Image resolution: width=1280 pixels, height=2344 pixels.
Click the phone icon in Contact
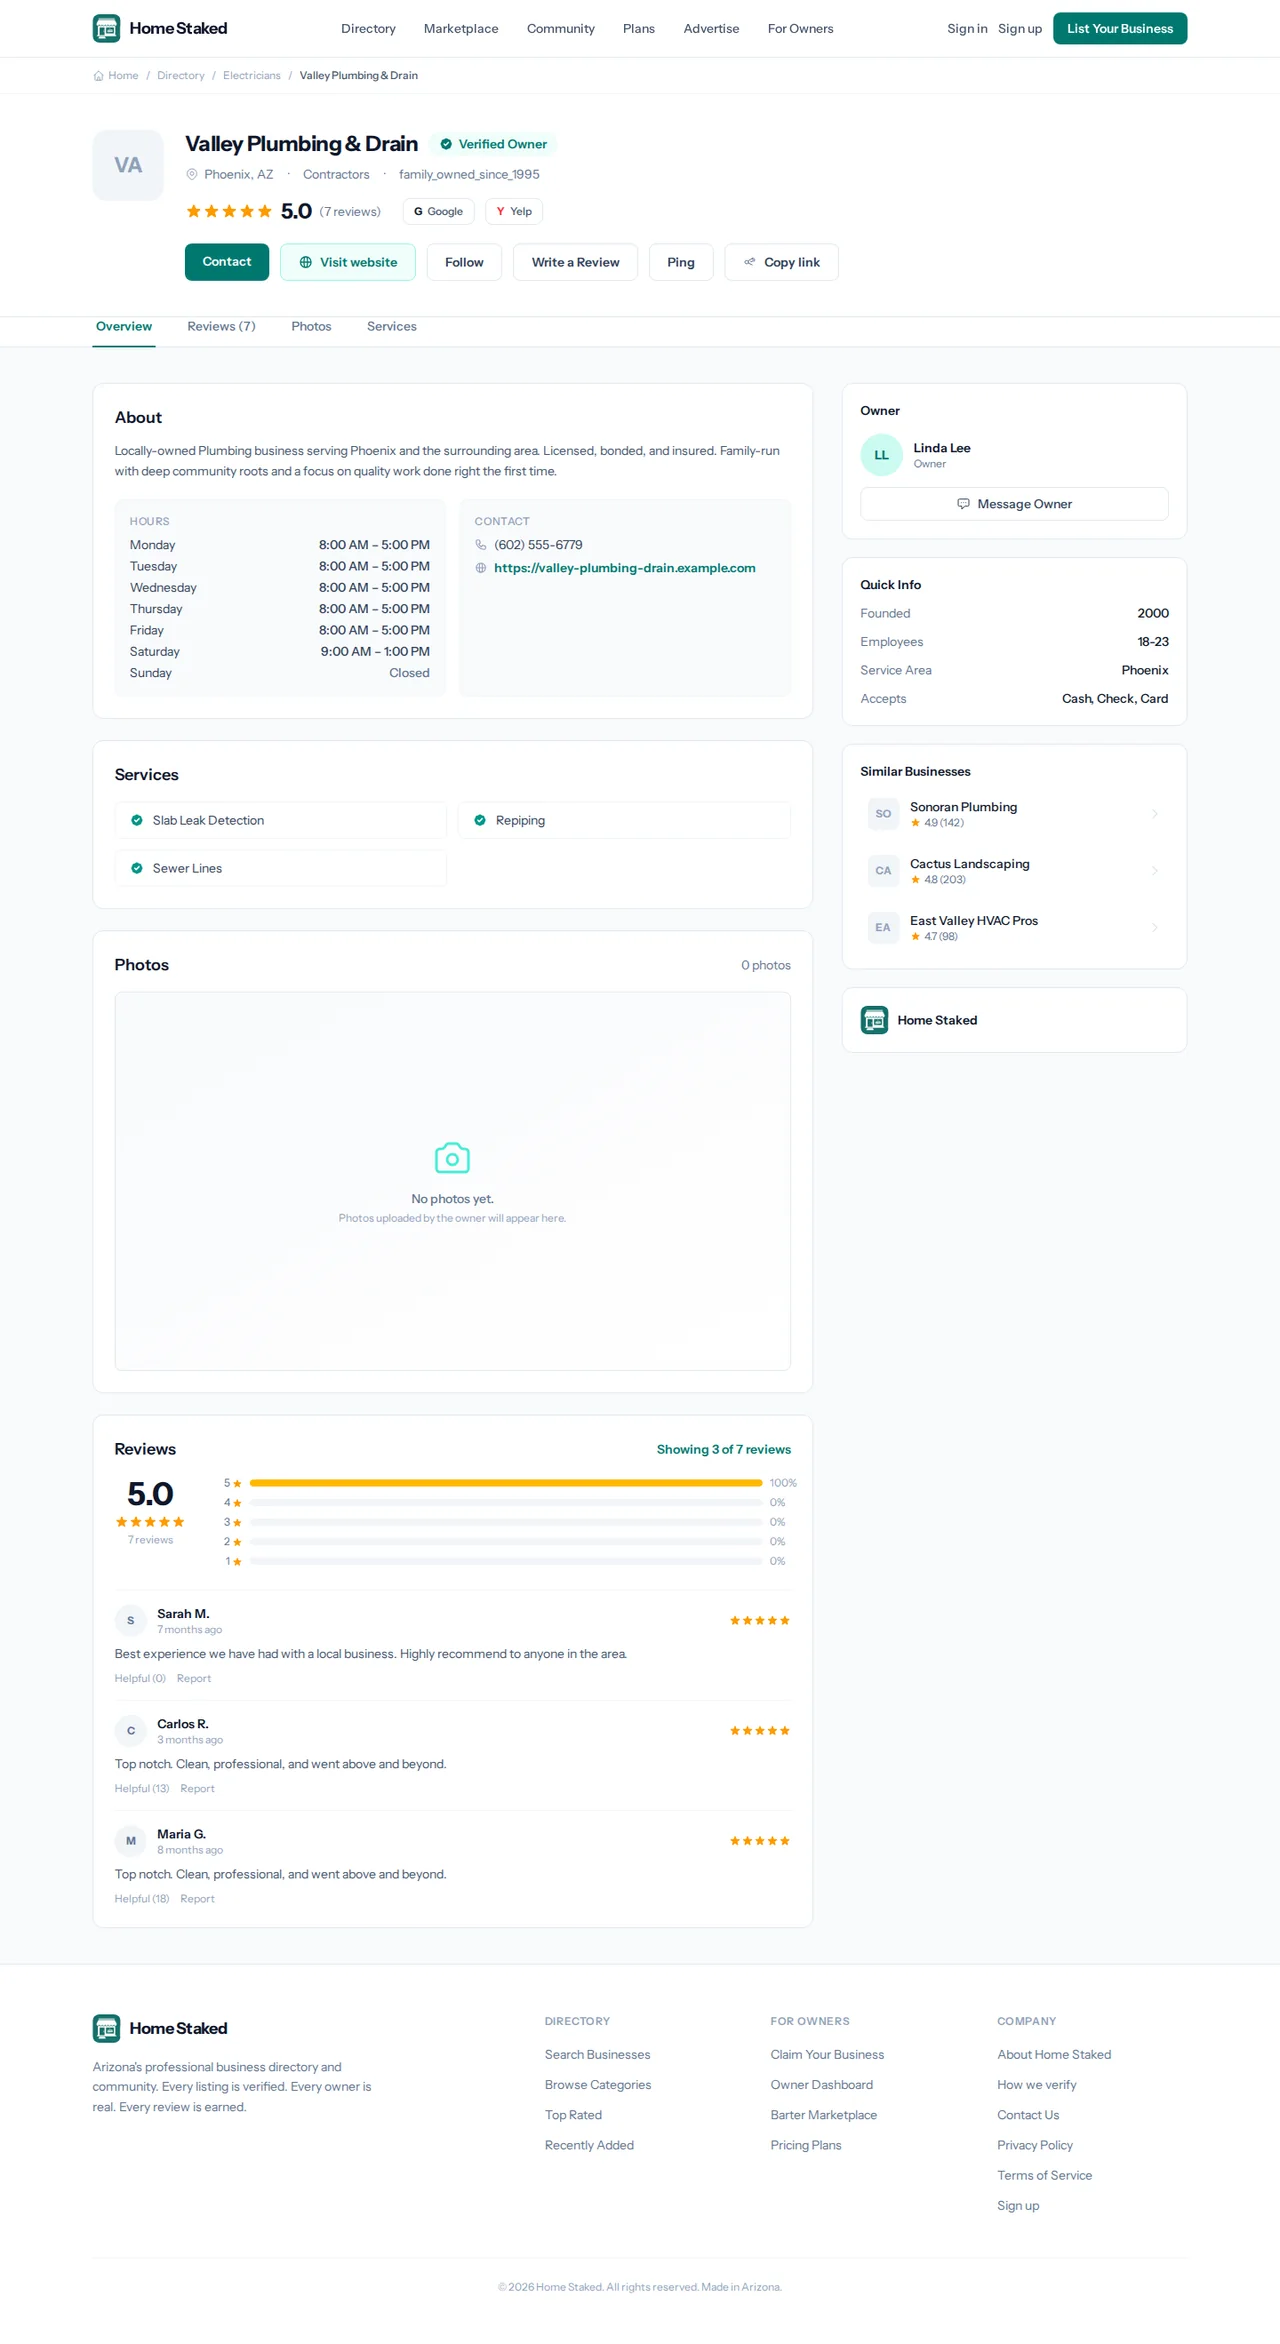tap(481, 545)
